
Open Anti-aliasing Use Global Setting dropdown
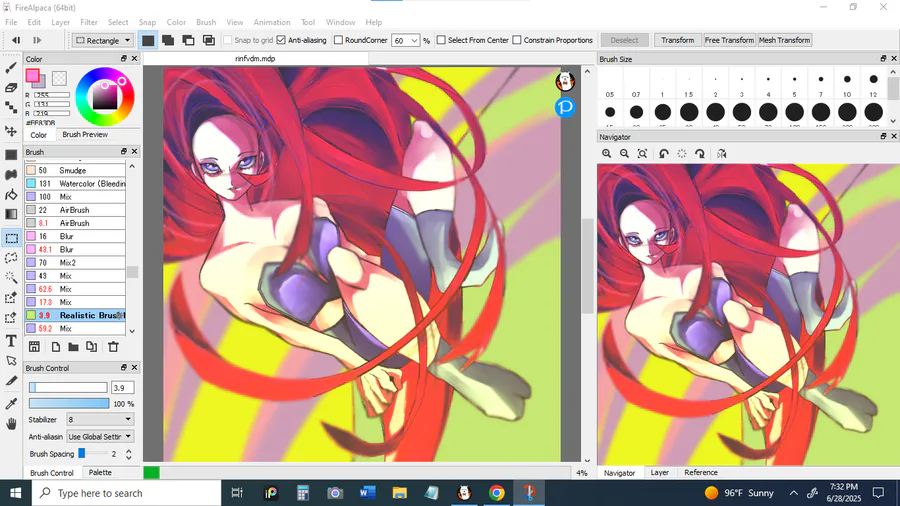100,437
